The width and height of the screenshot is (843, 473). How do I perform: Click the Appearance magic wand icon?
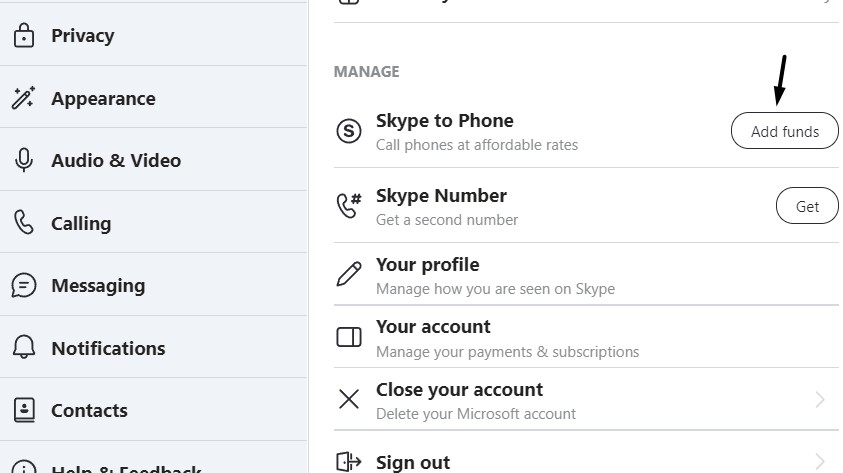pos(23,98)
